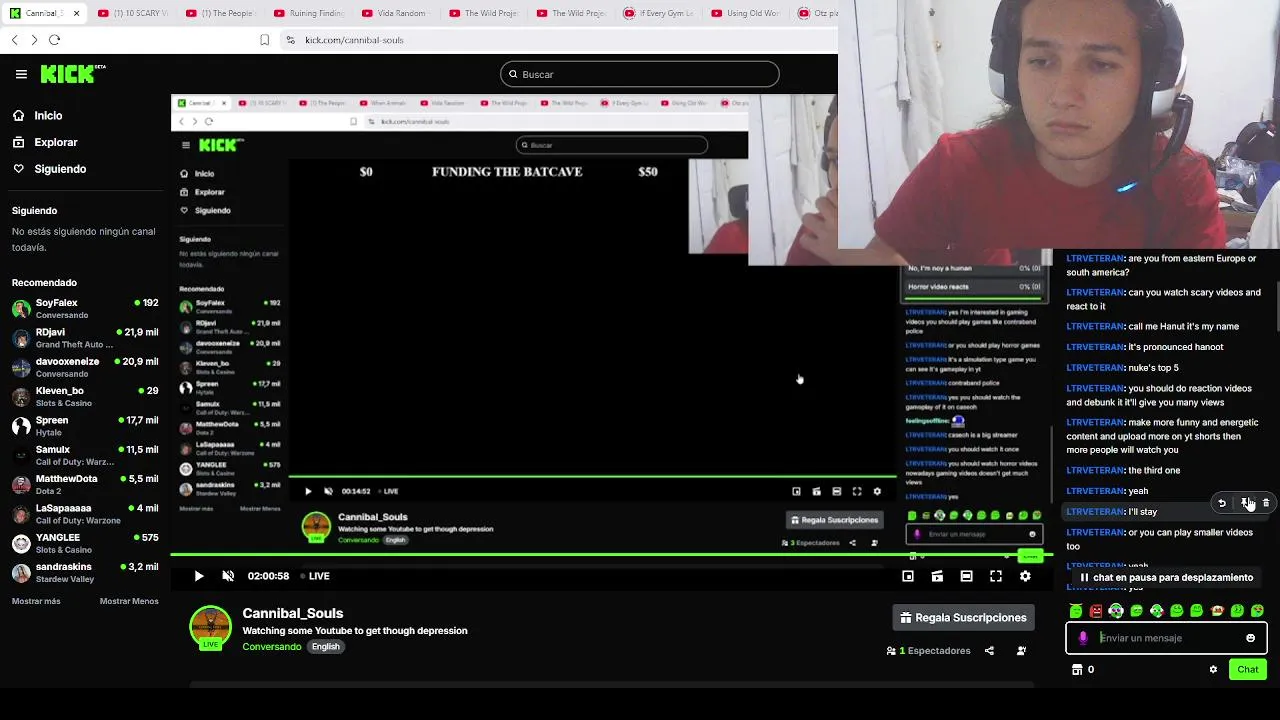Click Spreen channel avatar in sidebar
The image size is (1280, 720).
pyautogui.click(x=21, y=426)
